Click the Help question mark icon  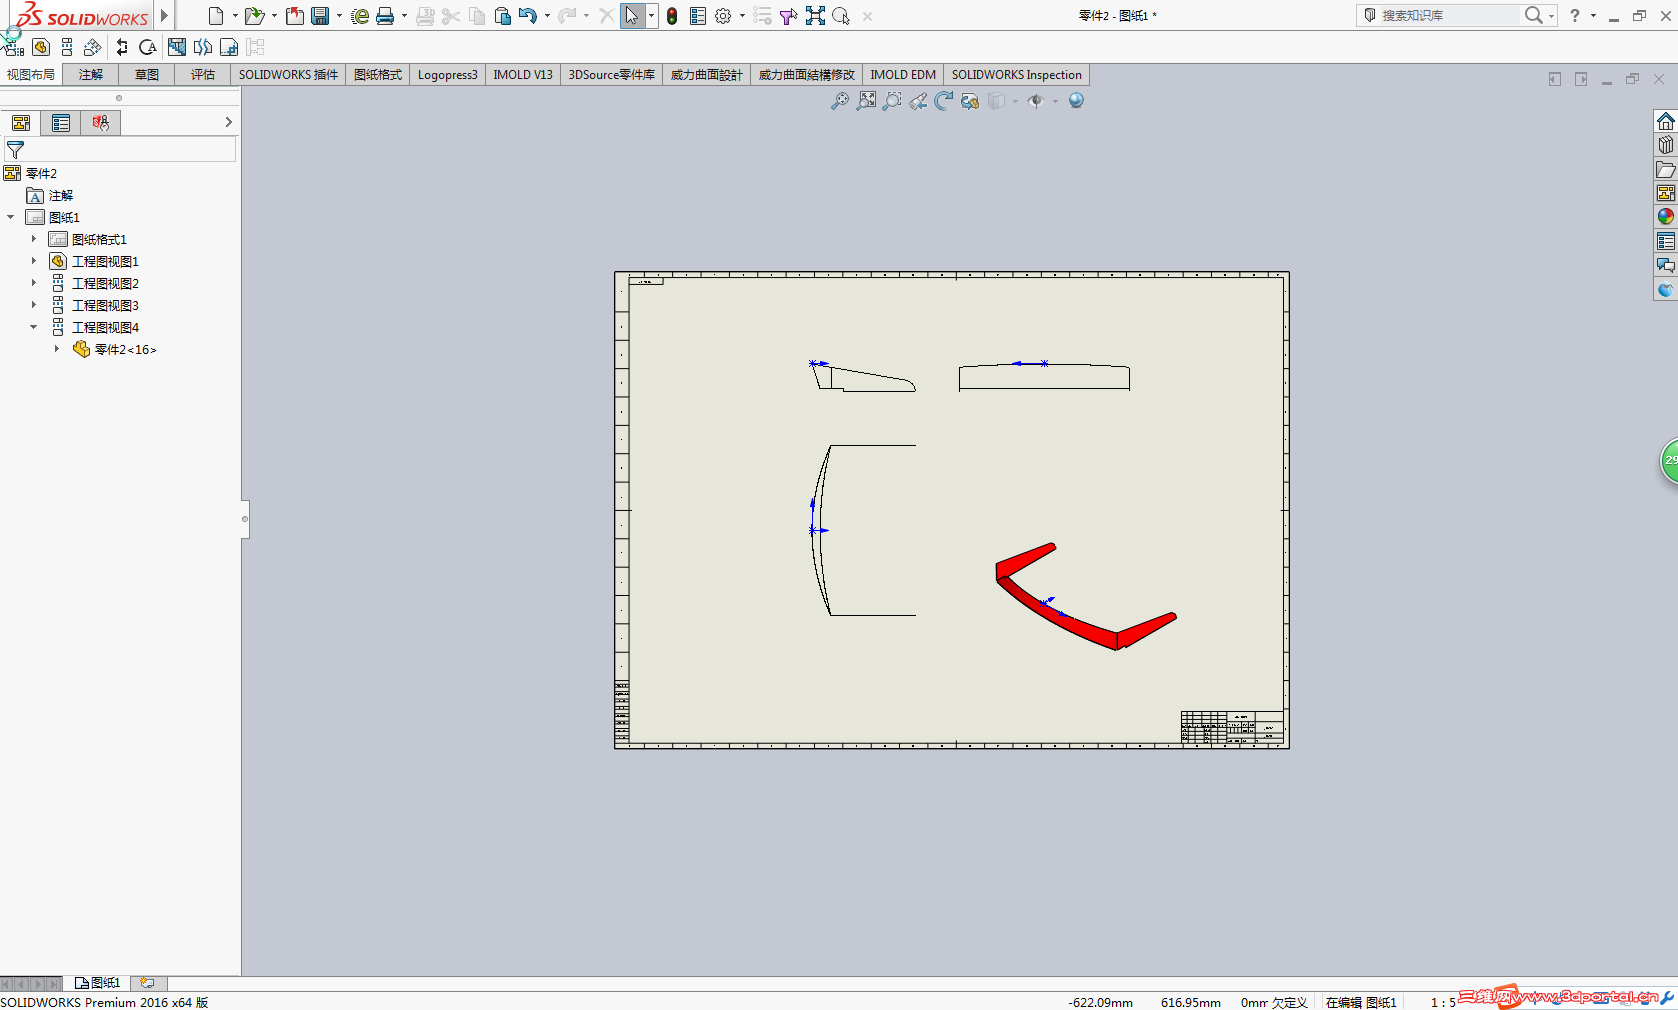pos(1575,16)
